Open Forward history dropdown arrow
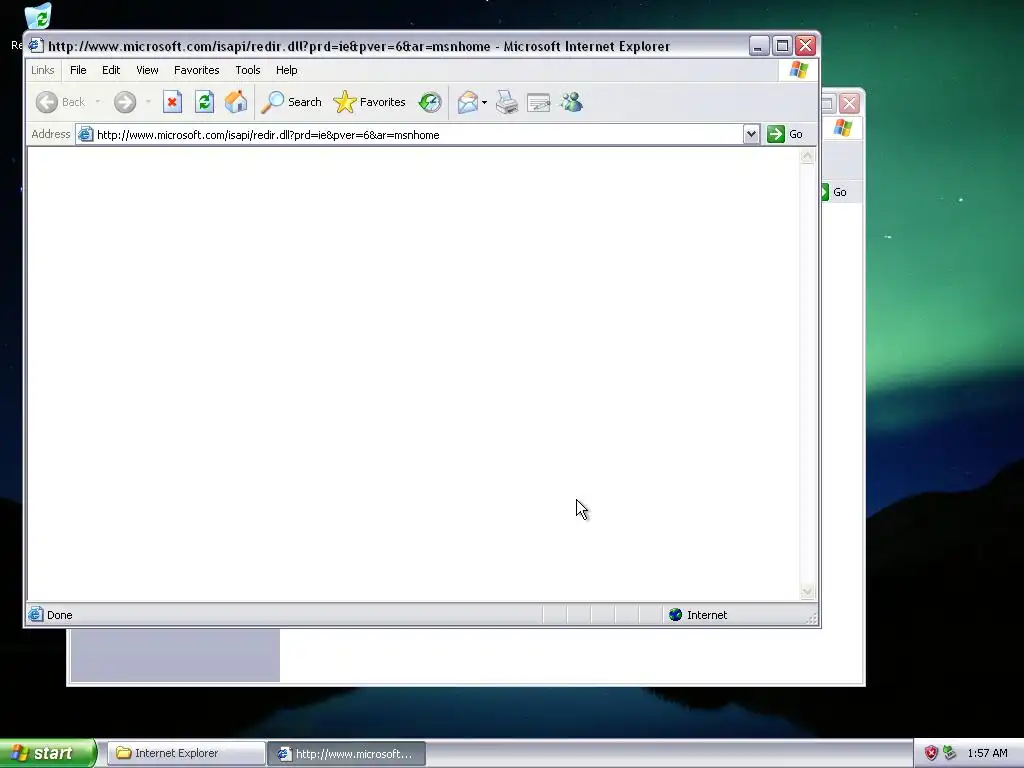 pyautogui.click(x=148, y=102)
